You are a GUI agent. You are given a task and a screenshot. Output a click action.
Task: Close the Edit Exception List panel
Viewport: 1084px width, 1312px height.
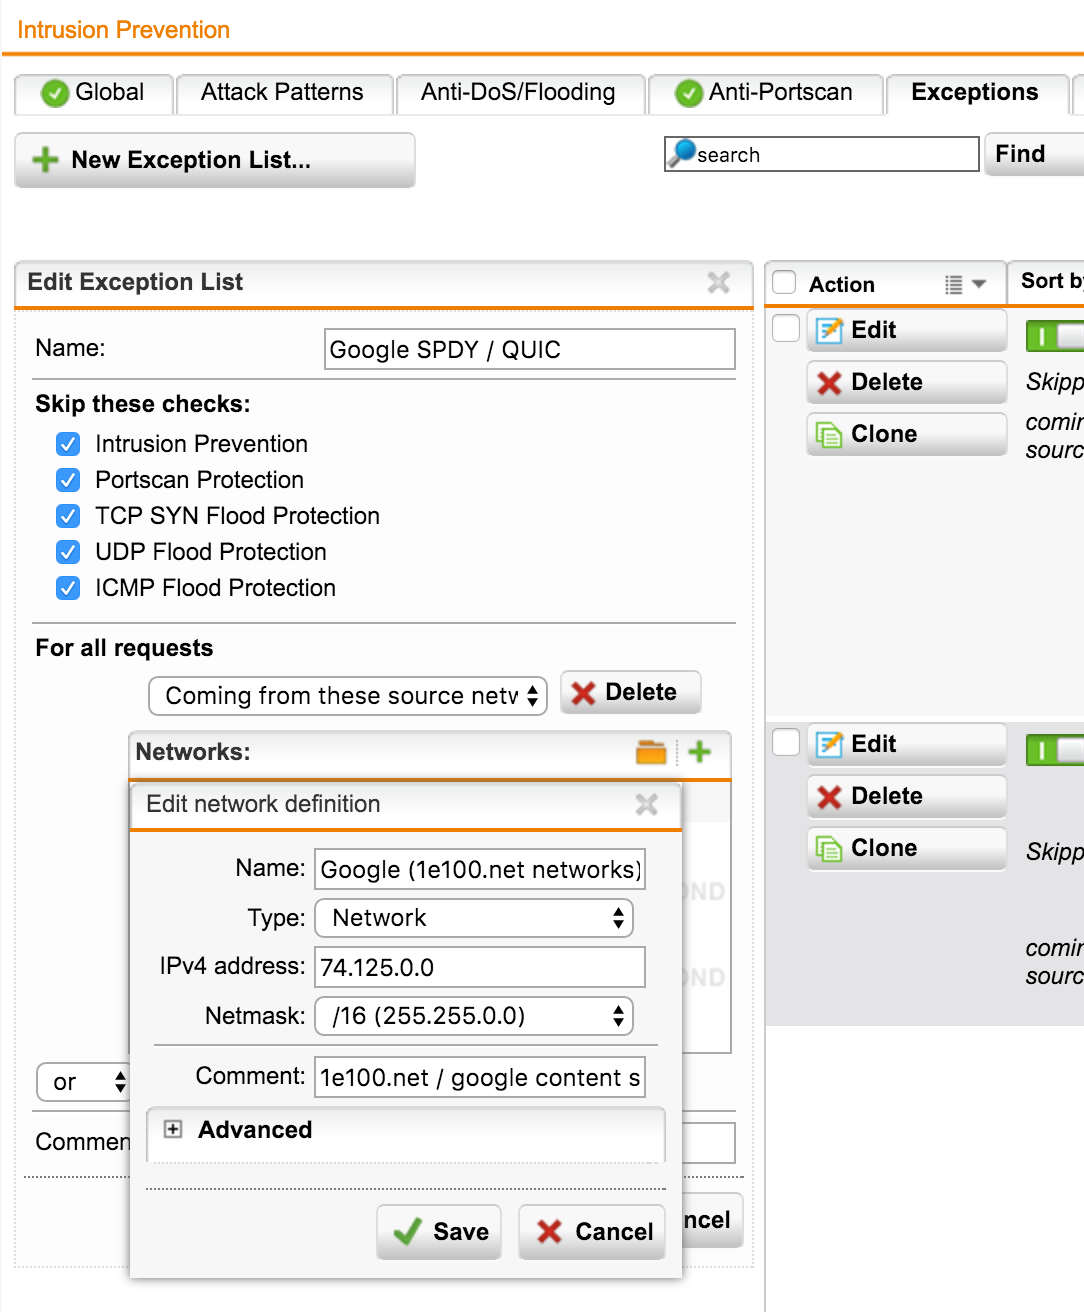pyautogui.click(x=718, y=282)
